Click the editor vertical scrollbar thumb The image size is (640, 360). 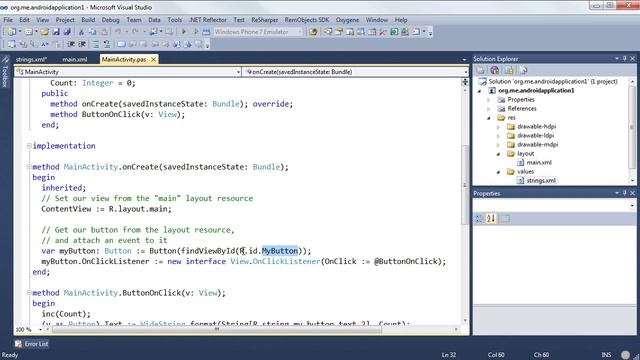(x=465, y=184)
